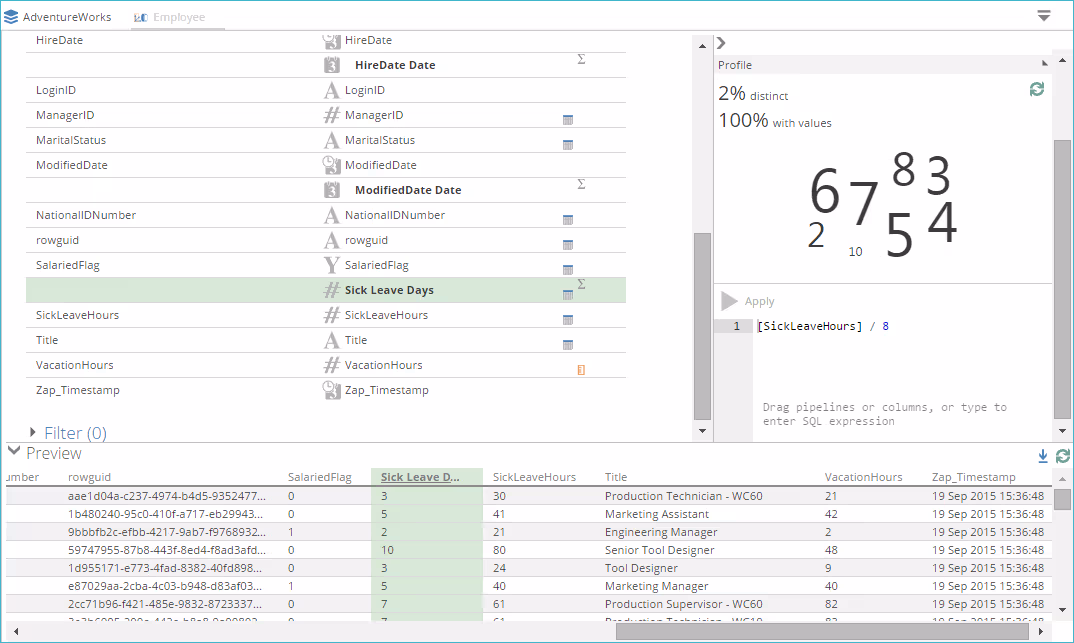
Task: Click the table icon next to SalariedFlag
Action: coord(568,270)
